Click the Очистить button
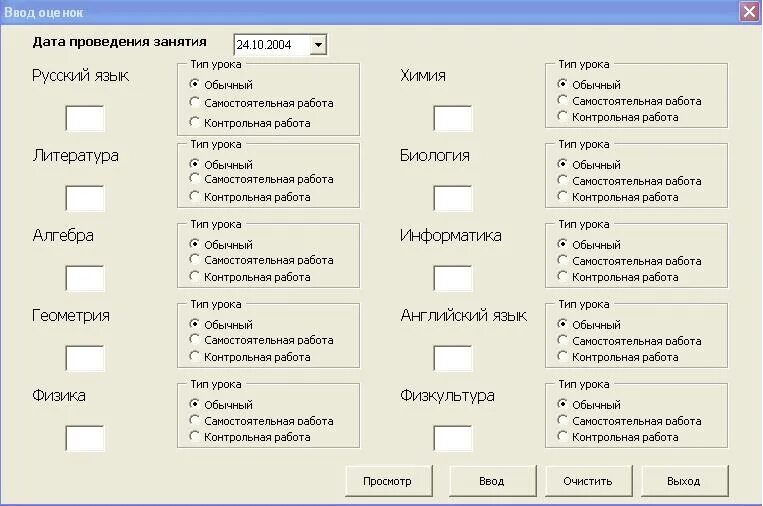This screenshot has width=763, height=506. [588, 481]
